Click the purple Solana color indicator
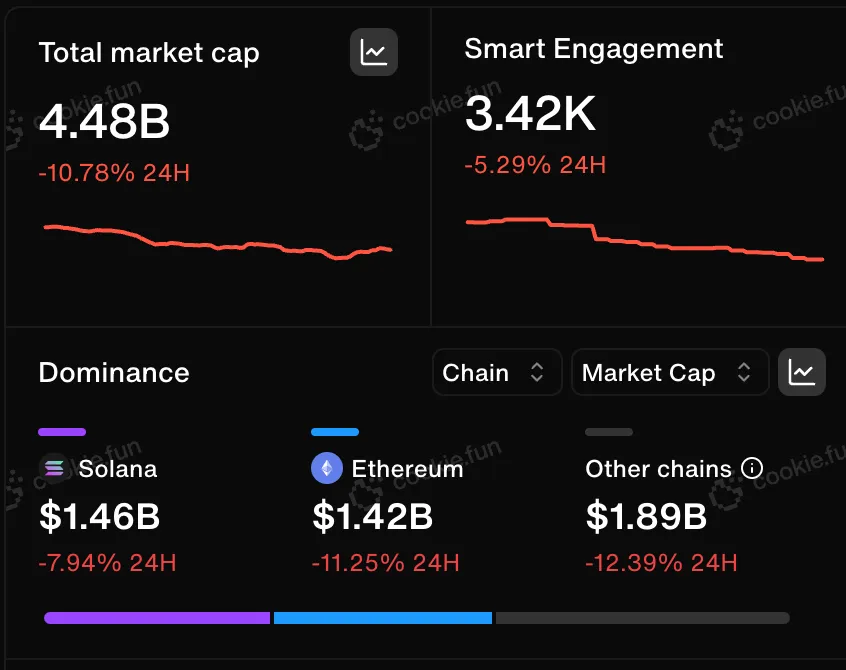846x670 pixels. pos(62,432)
